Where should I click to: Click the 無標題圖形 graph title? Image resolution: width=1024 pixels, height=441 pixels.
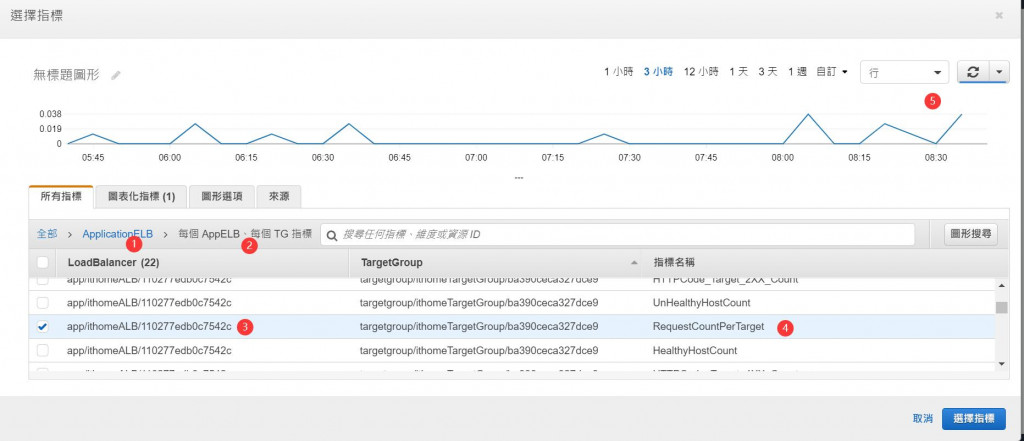66,75
